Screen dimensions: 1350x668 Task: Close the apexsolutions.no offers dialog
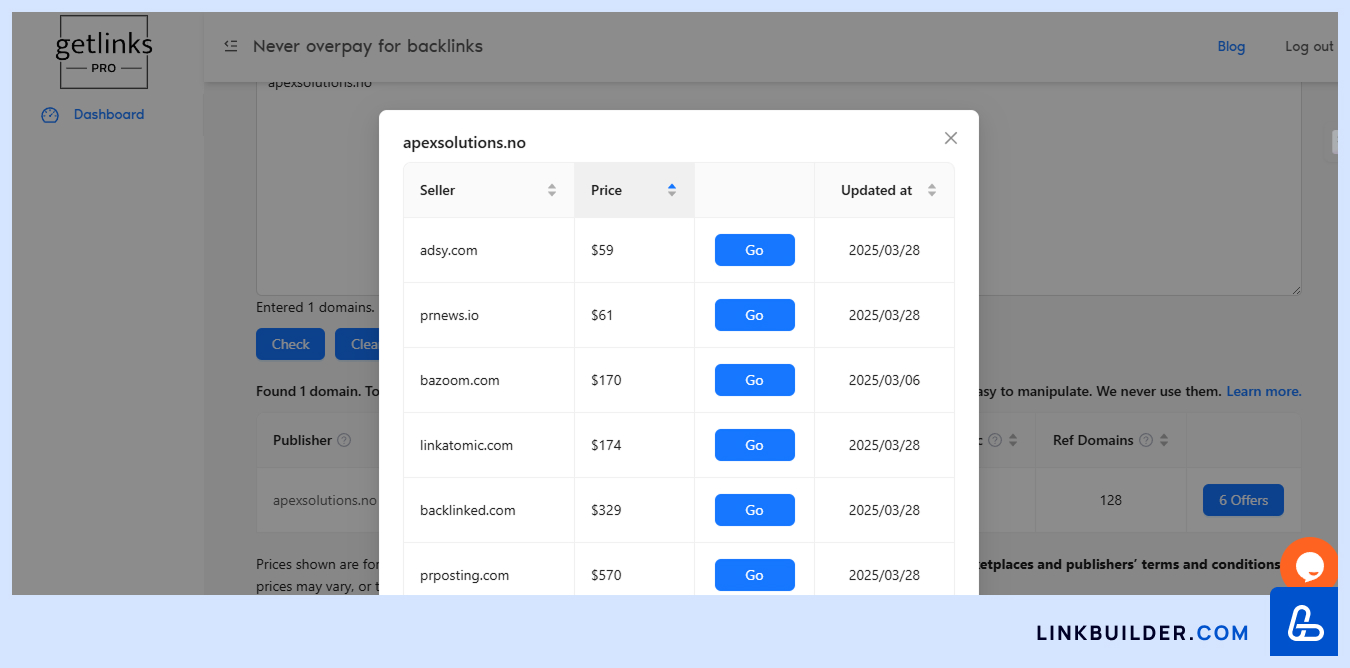click(950, 138)
